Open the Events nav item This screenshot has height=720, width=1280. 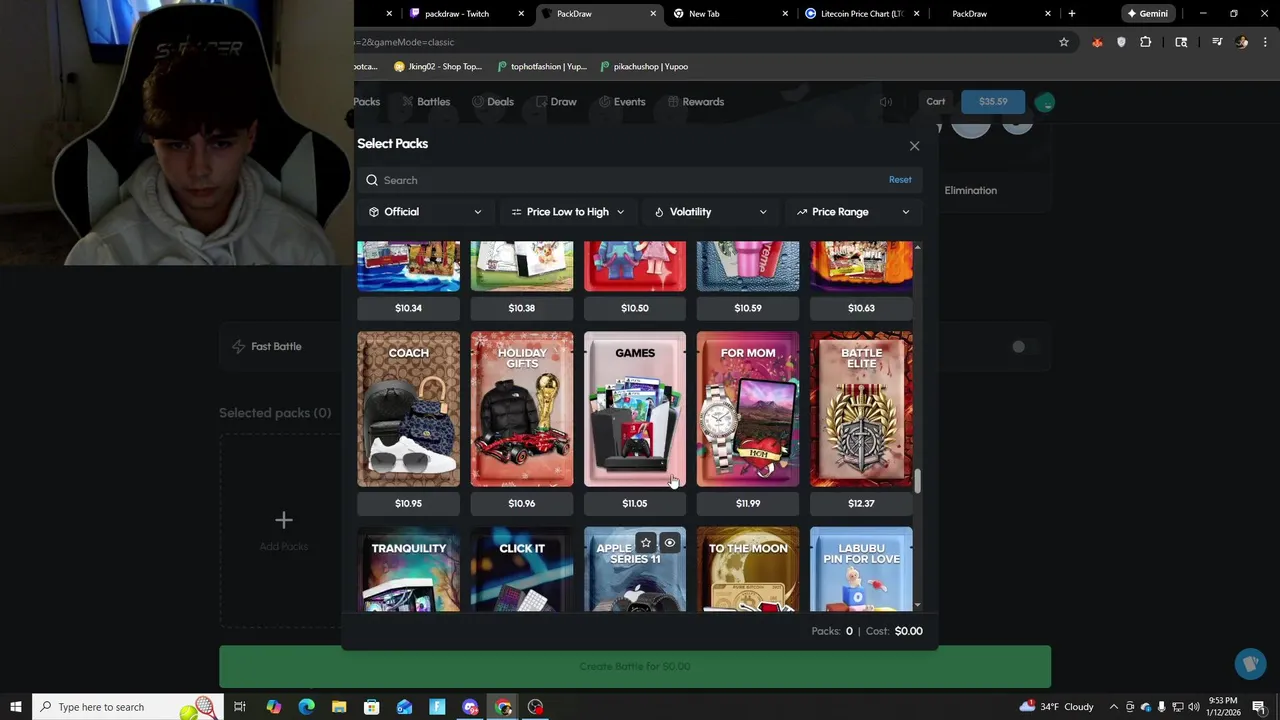pyautogui.click(x=621, y=102)
